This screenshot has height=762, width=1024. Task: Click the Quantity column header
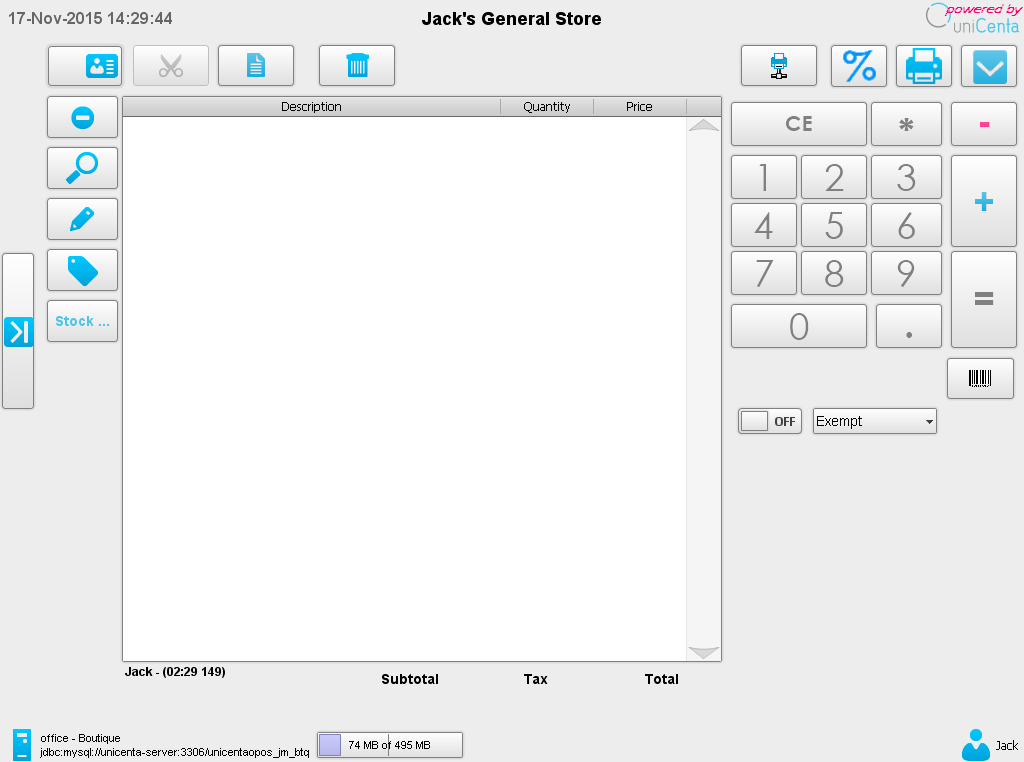click(x=546, y=107)
